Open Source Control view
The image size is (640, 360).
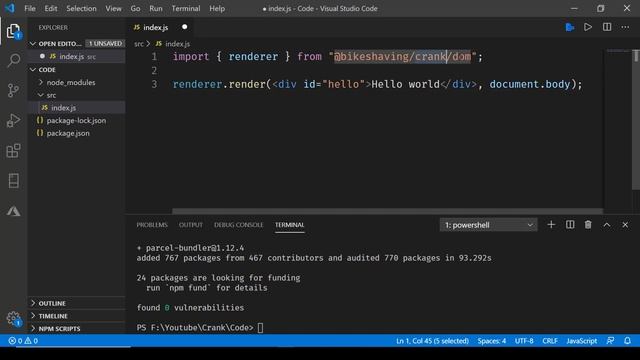coord(13,90)
